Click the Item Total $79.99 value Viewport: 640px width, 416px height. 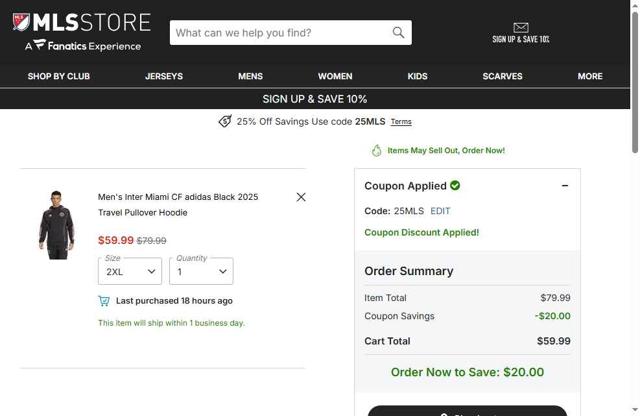click(x=556, y=298)
